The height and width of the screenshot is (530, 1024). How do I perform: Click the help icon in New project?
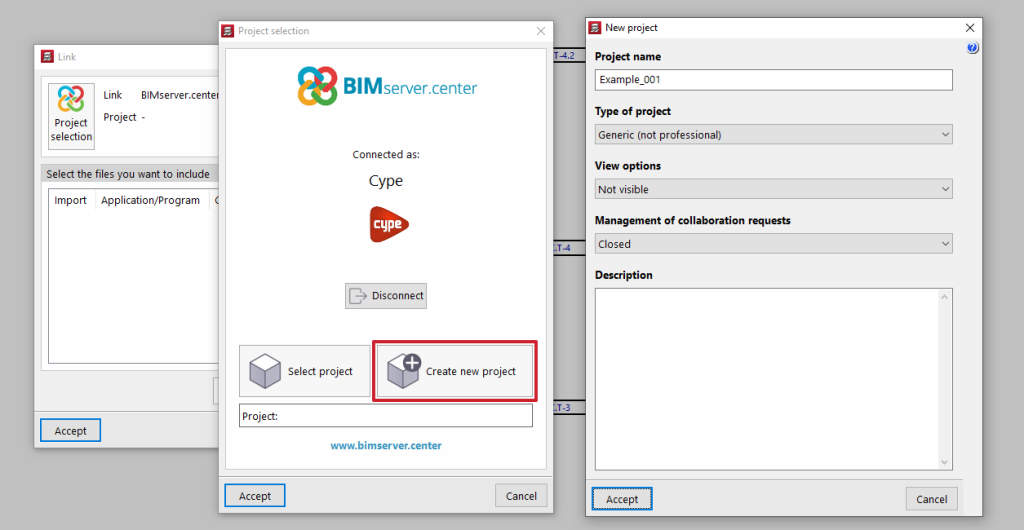pyautogui.click(x=972, y=48)
